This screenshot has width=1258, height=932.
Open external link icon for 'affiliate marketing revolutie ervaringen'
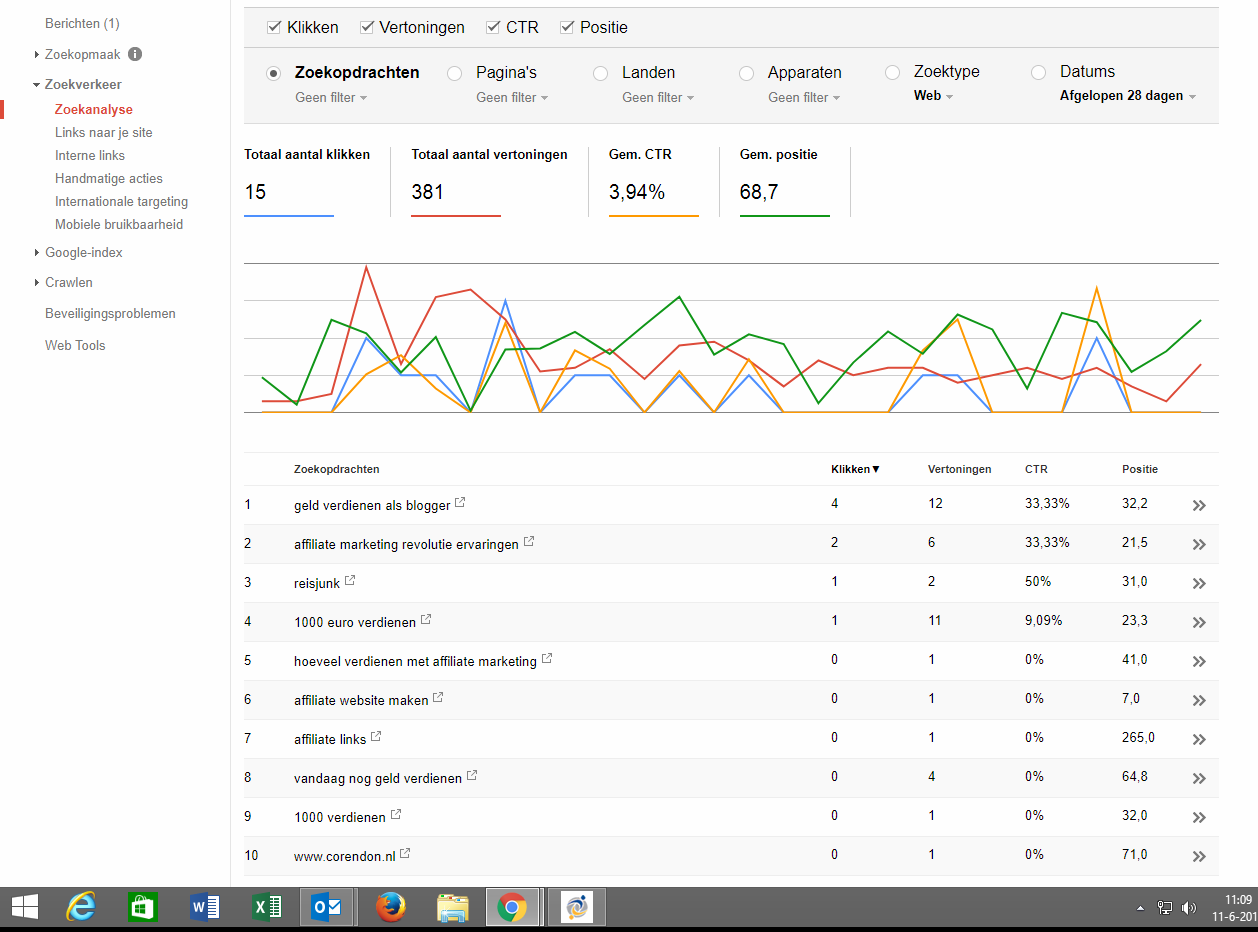coord(529,542)
